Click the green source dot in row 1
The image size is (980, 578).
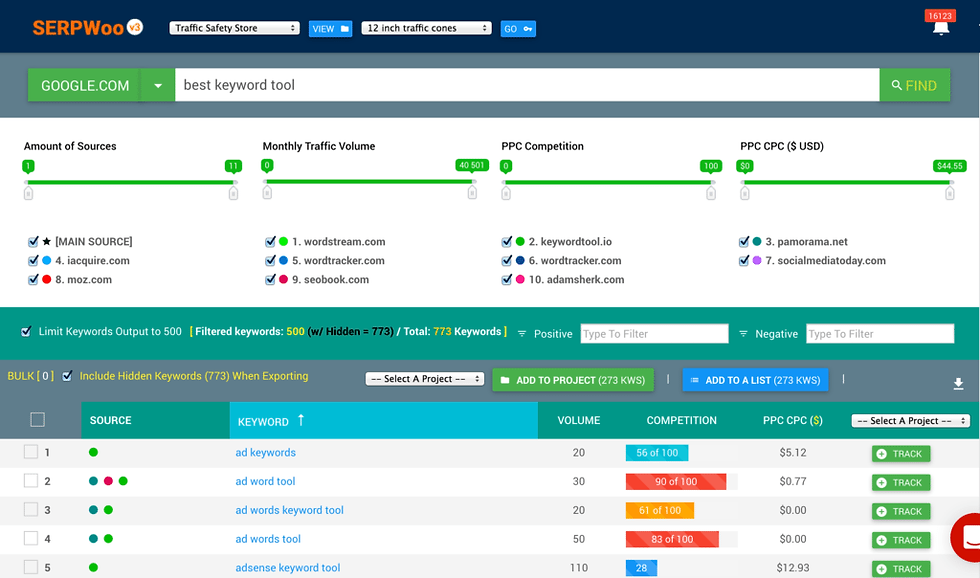pyautogui.click(x=93, y=452)
